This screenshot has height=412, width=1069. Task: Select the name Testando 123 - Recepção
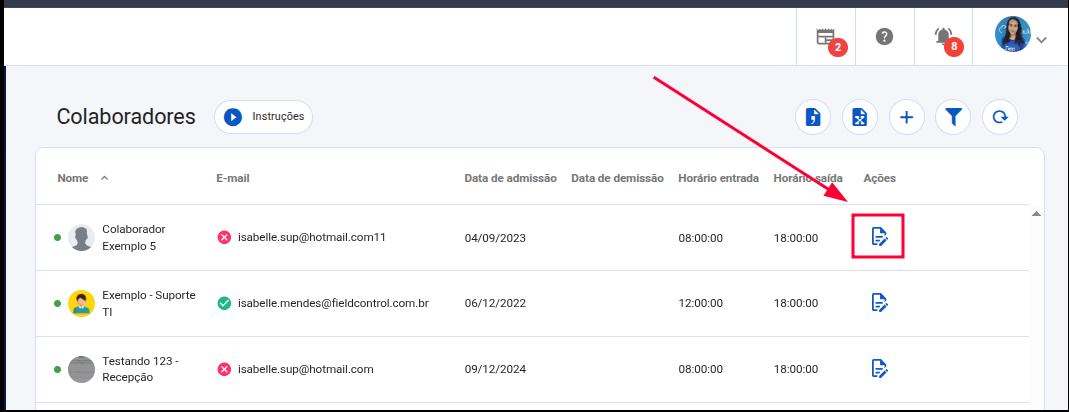point(140,369)
